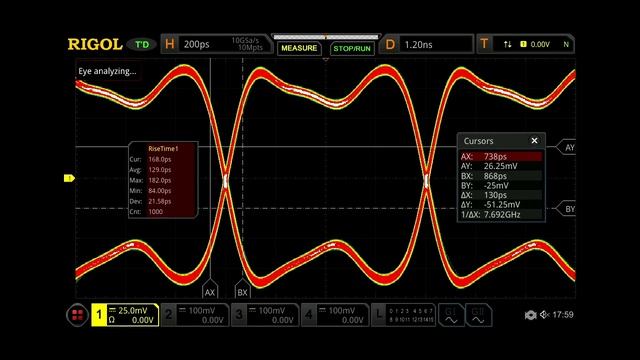Click the channel 1 0.00V offset value
The height and width of the screenshot is (360, 640).
point(142,320)
